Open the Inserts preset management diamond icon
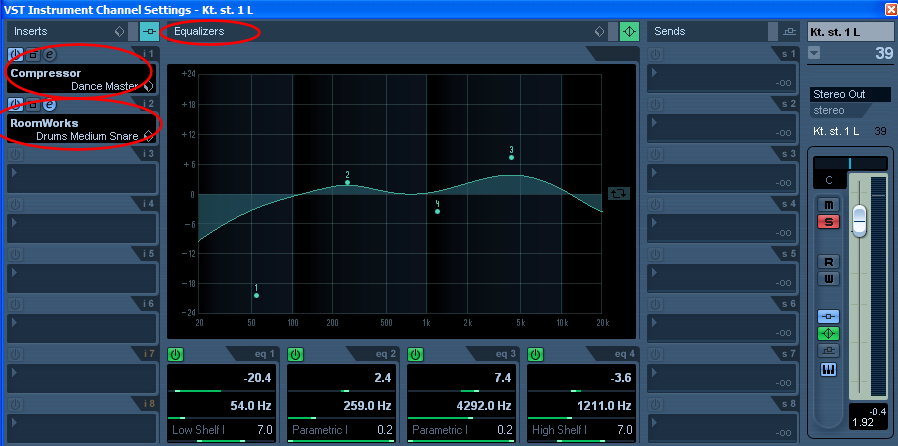Screen dimensions: 898x446 click(x=119, y=31)
